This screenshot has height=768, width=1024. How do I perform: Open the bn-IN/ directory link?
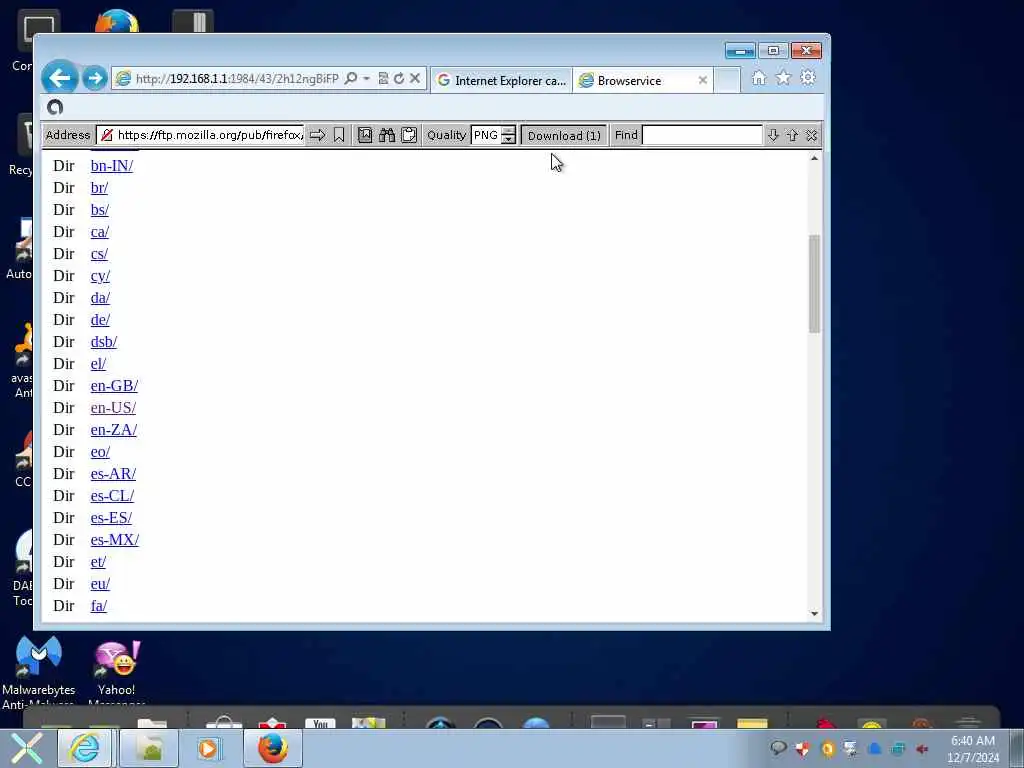112,166
